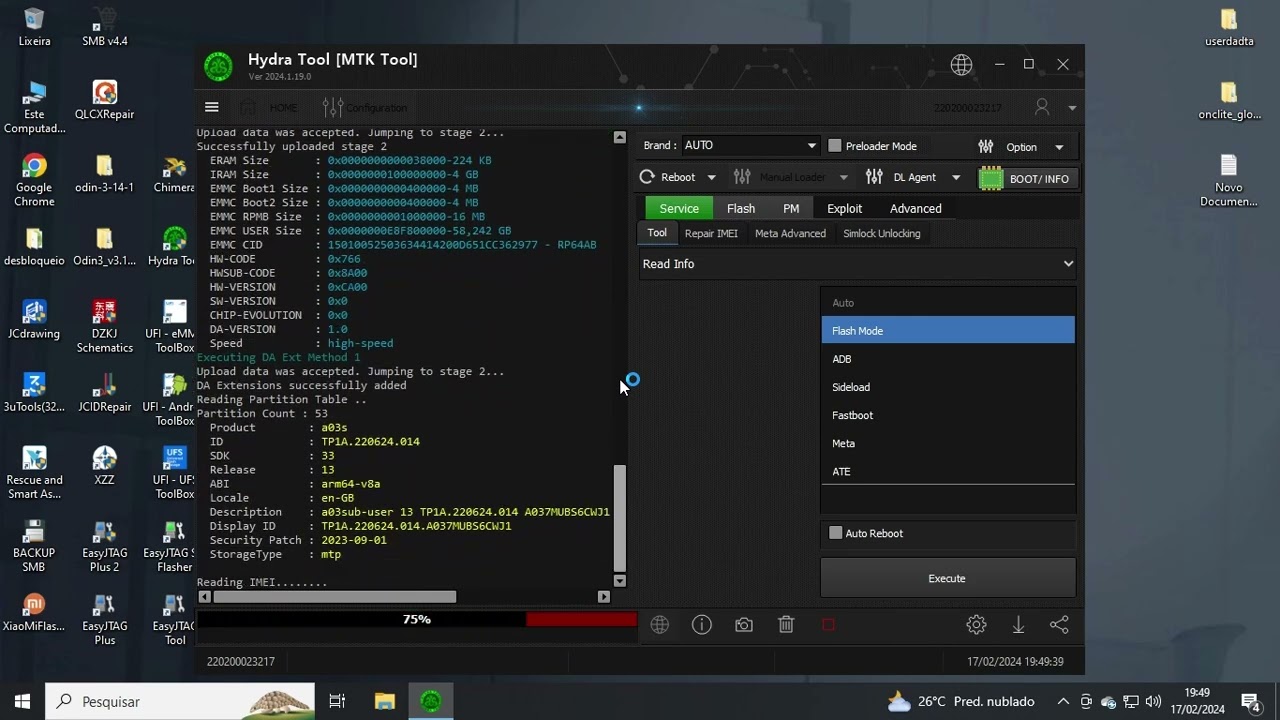
Task: Select the Tool sub-tab
Action: click(x=657, y=233)
